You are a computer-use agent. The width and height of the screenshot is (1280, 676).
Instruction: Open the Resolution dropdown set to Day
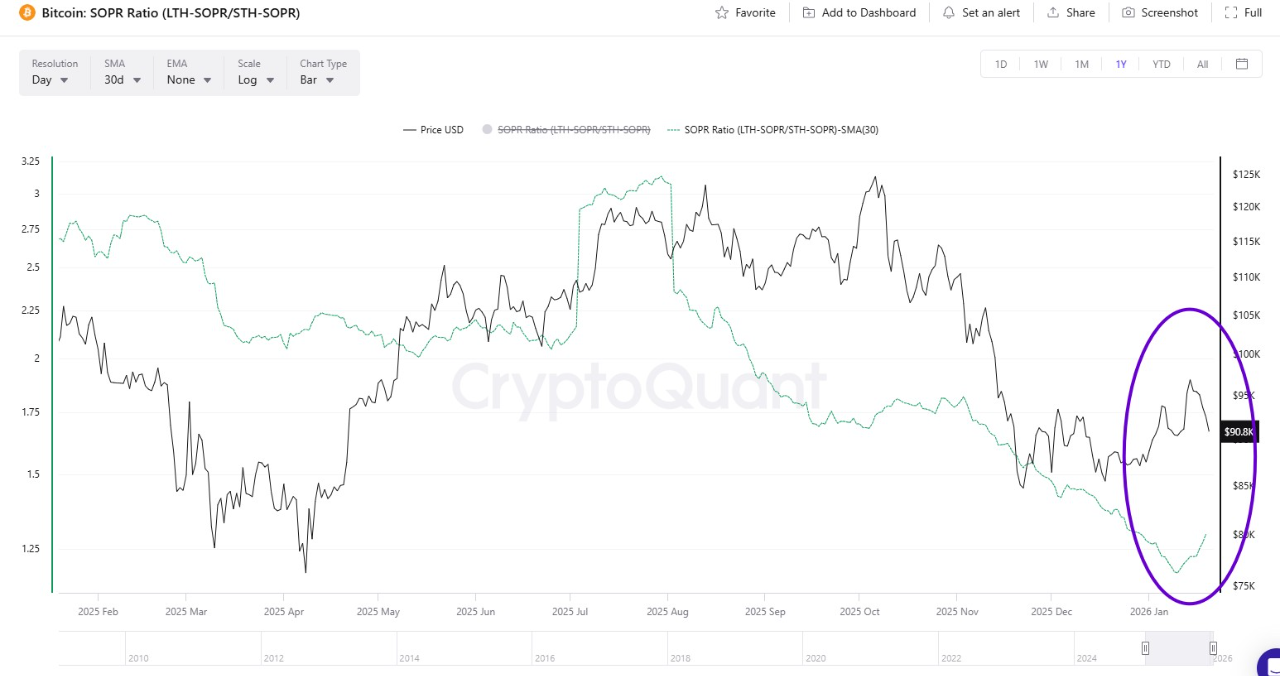point(48,80)
